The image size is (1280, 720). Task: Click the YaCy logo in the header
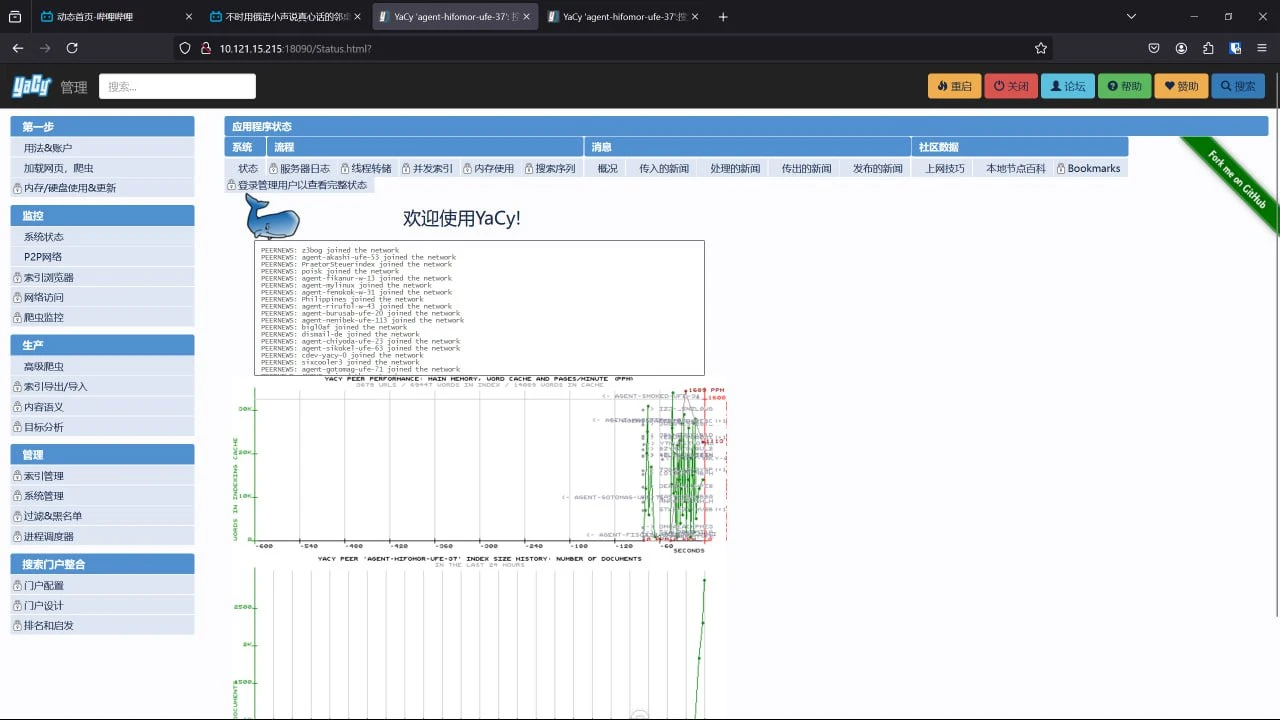pyautogui.click(x=31, y=87)
